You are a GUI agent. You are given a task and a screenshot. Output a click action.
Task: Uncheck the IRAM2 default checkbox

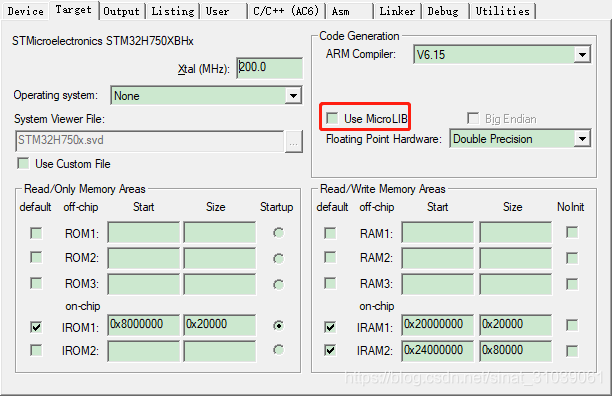point(330,350)
